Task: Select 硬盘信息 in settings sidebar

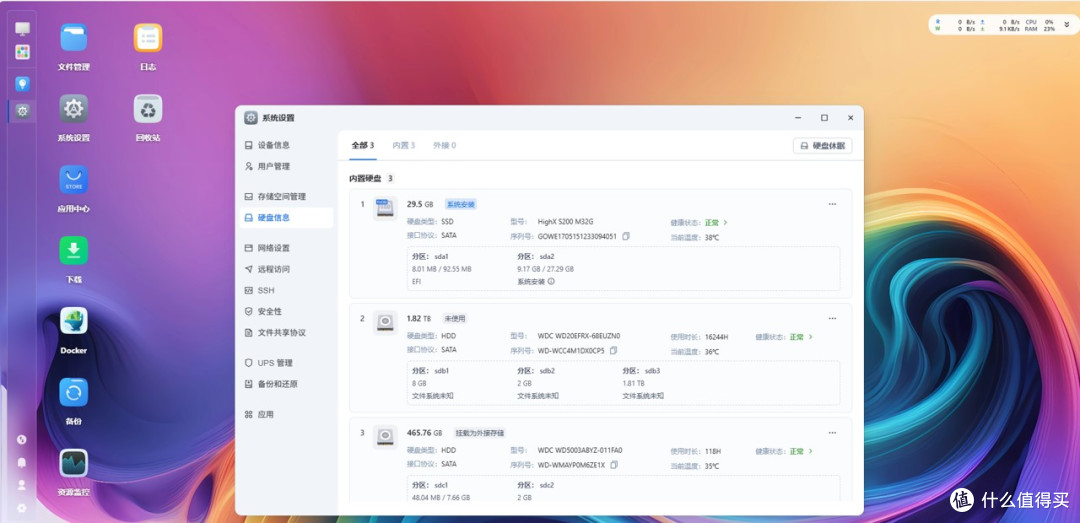Action: 286,218
